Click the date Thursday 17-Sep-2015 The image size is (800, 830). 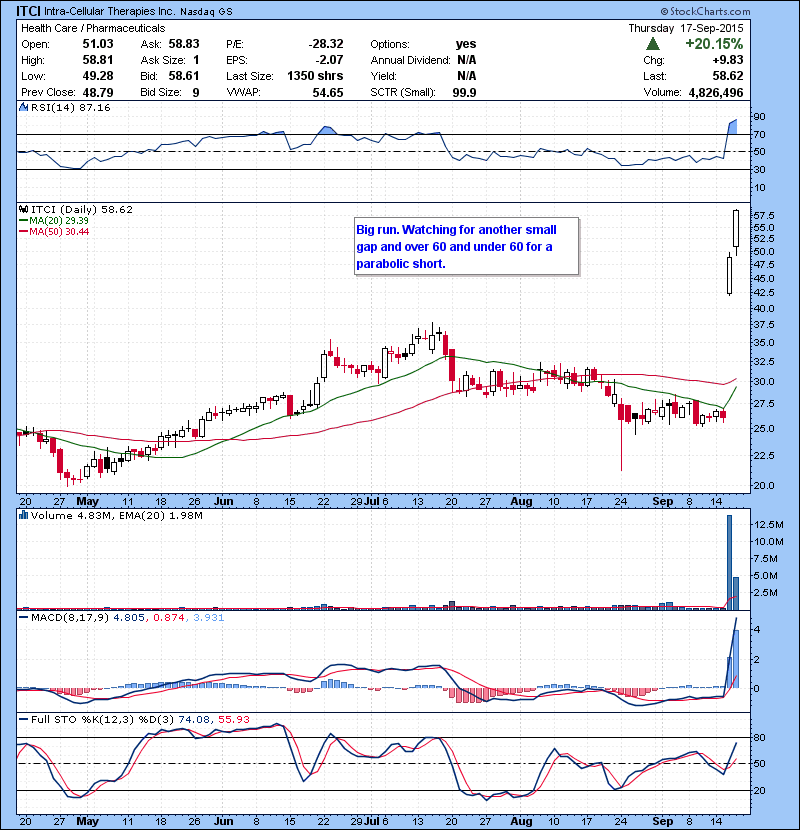click(686, 28)
